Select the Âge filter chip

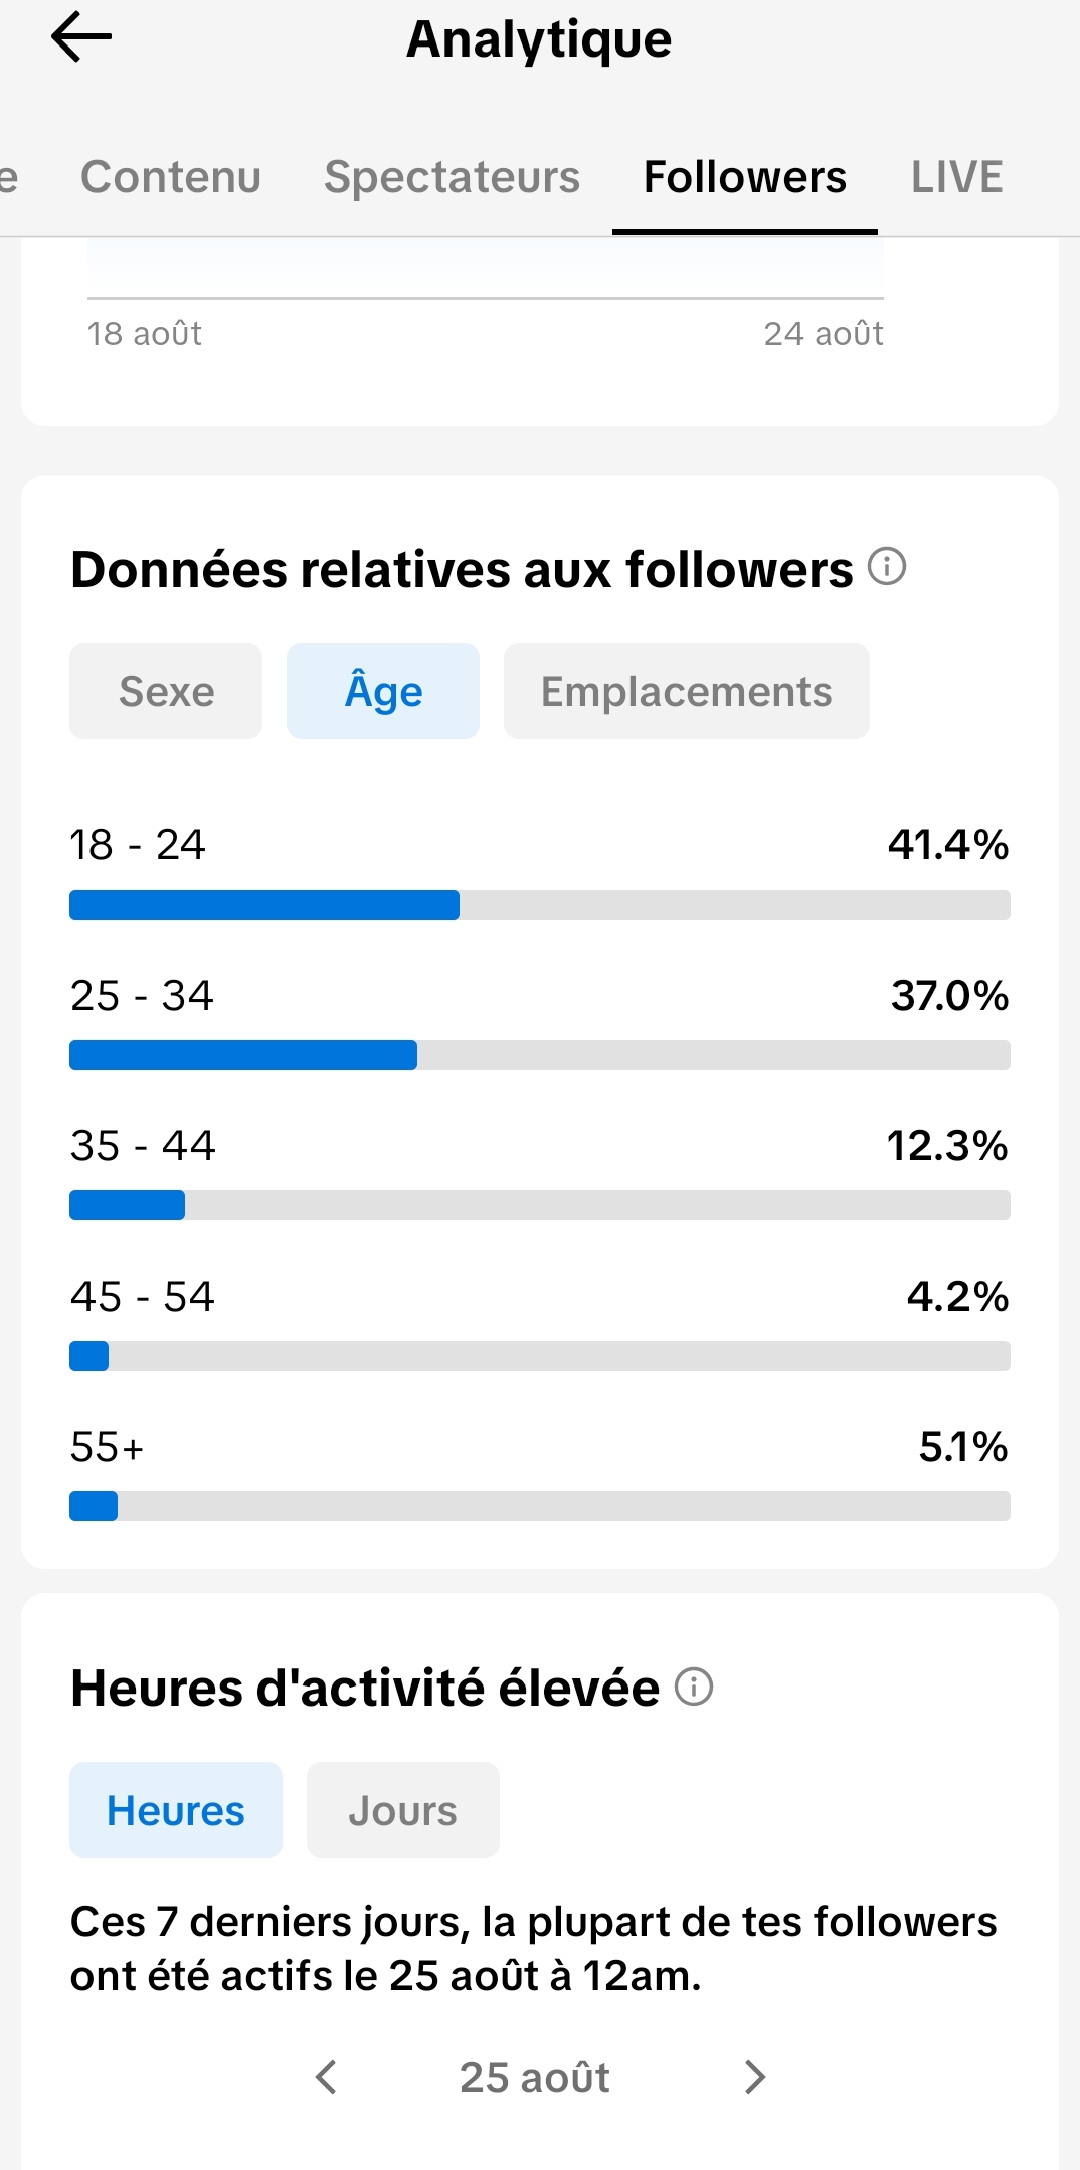pos(383,691)
